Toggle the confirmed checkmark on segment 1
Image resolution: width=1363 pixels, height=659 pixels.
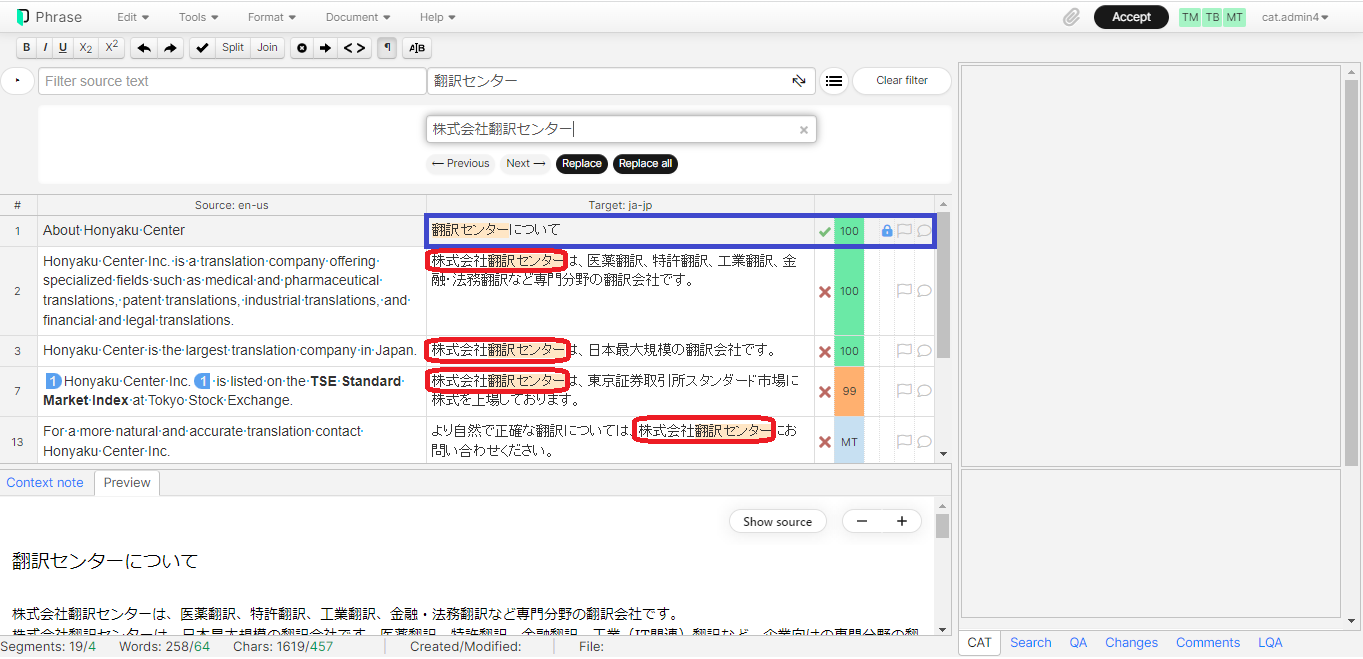825,231
